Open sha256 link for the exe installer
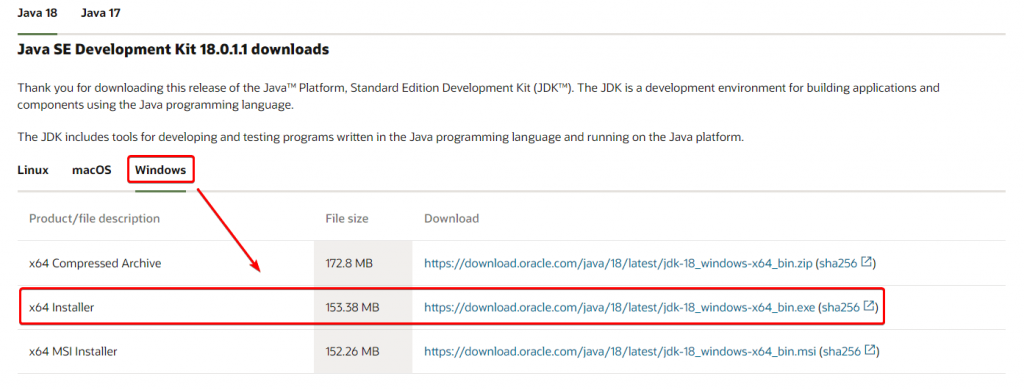 pyautogui.click(x=840, y=307)
